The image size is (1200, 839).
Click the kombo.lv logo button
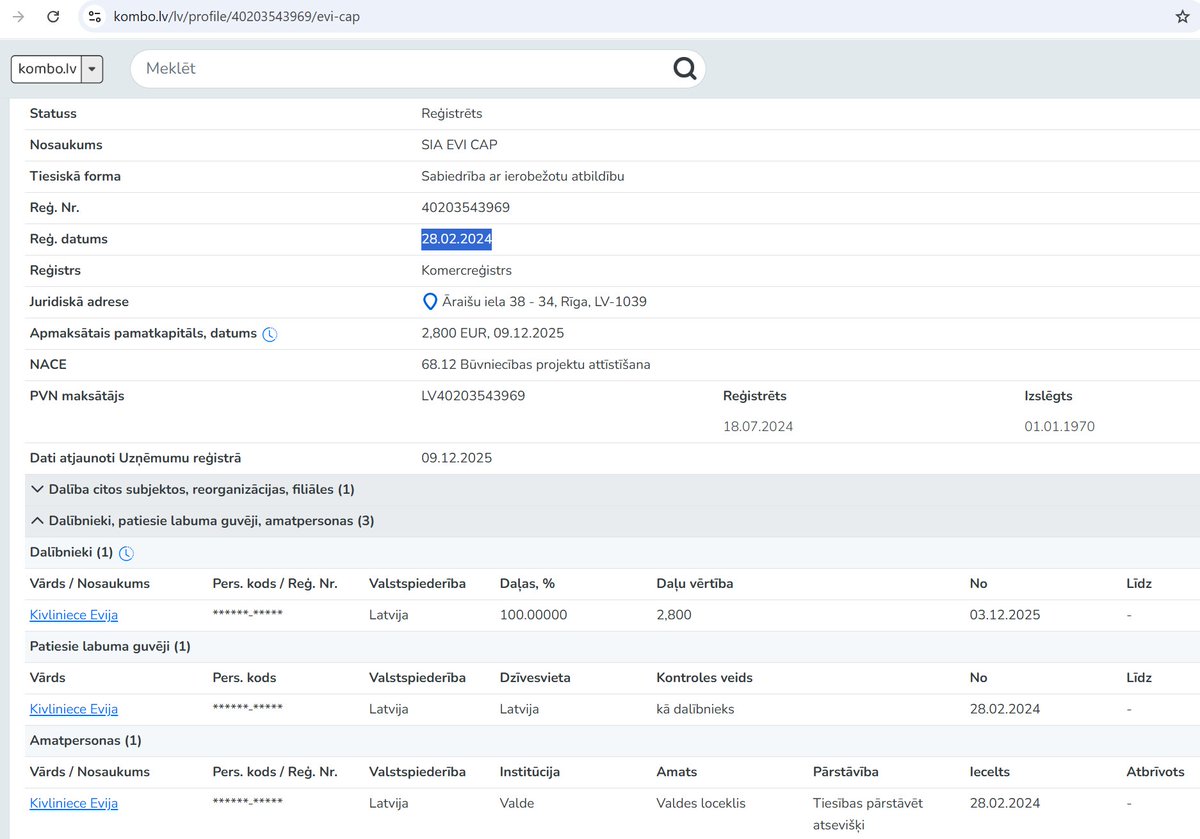click(47, 69)
